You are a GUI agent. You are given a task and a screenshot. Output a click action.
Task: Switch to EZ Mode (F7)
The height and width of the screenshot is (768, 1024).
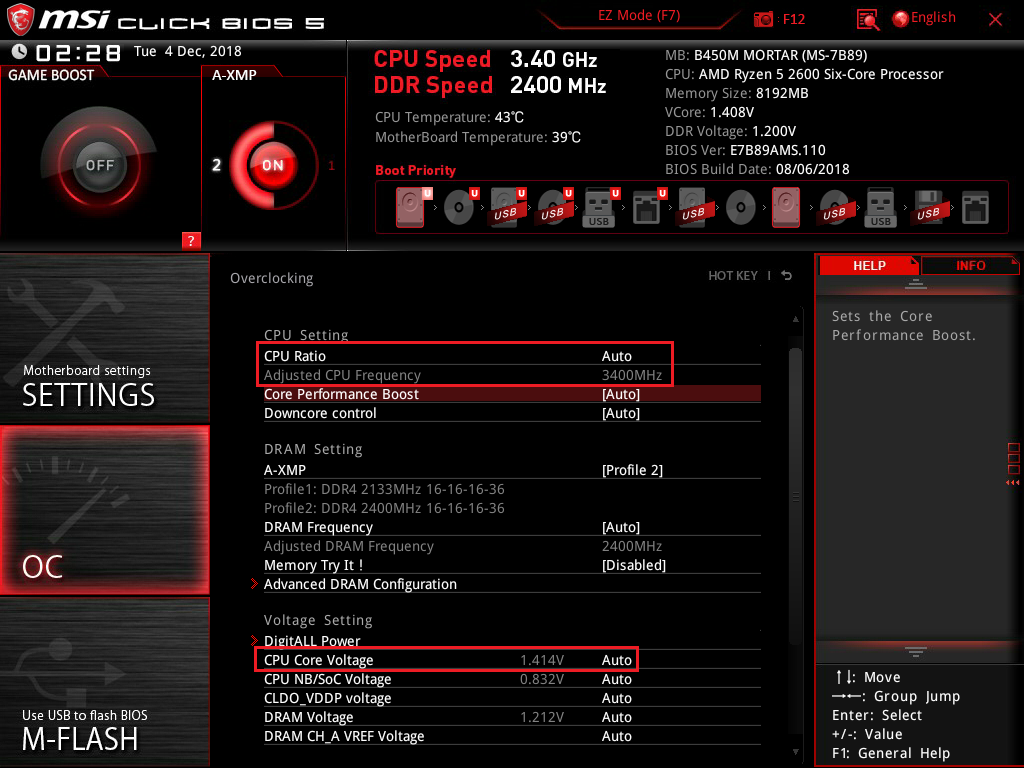pyautogui.click(x=639, y=16)
